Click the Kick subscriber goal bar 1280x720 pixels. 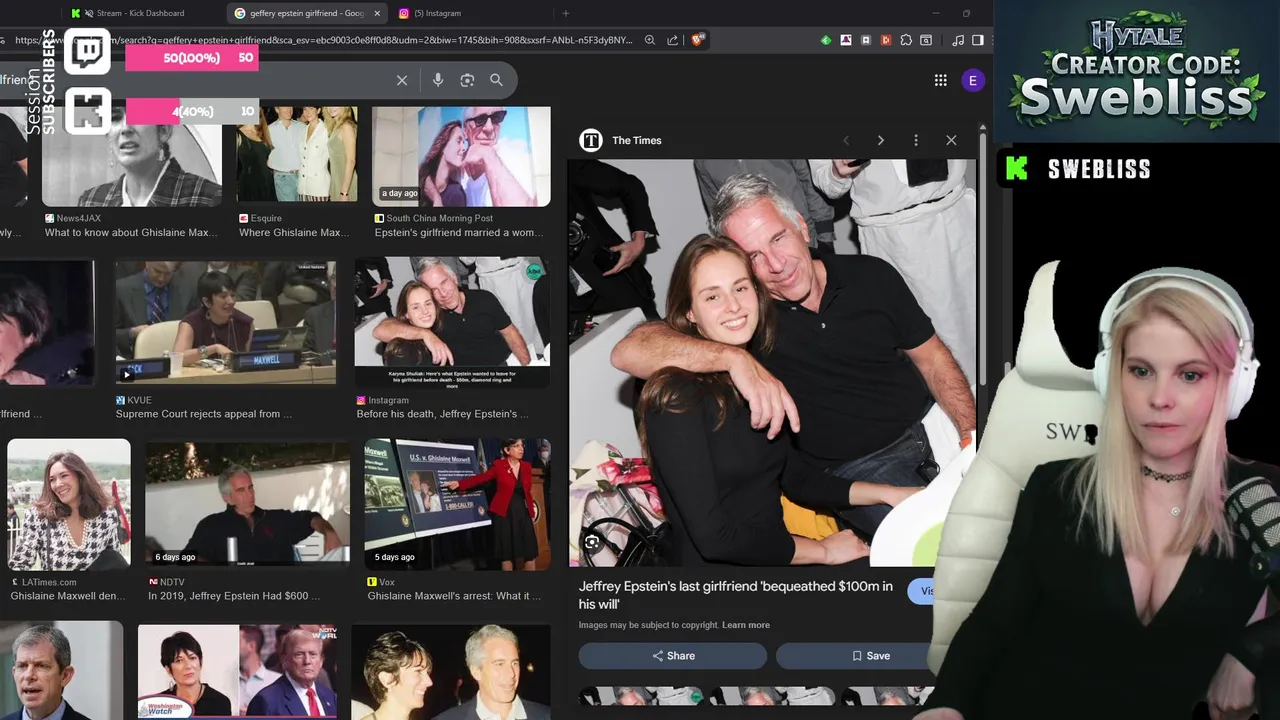coord(191,111)
